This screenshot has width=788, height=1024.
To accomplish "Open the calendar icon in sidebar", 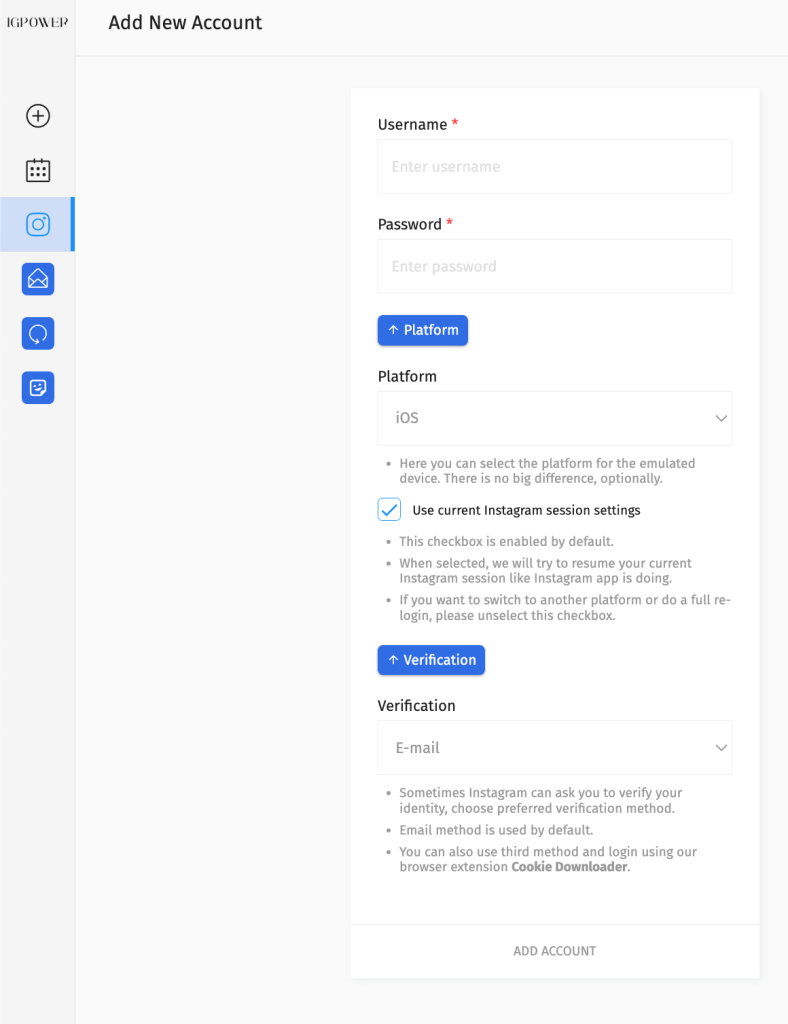I will 38,170.
